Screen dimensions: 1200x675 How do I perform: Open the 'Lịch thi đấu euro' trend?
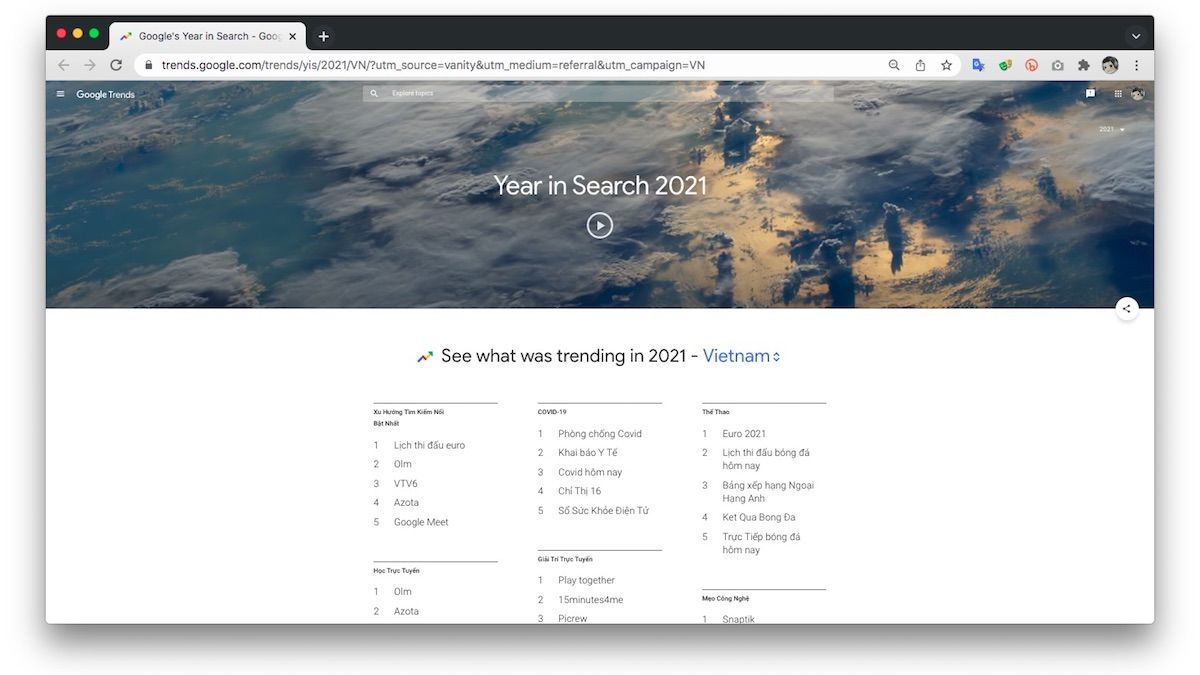(429, 445)
